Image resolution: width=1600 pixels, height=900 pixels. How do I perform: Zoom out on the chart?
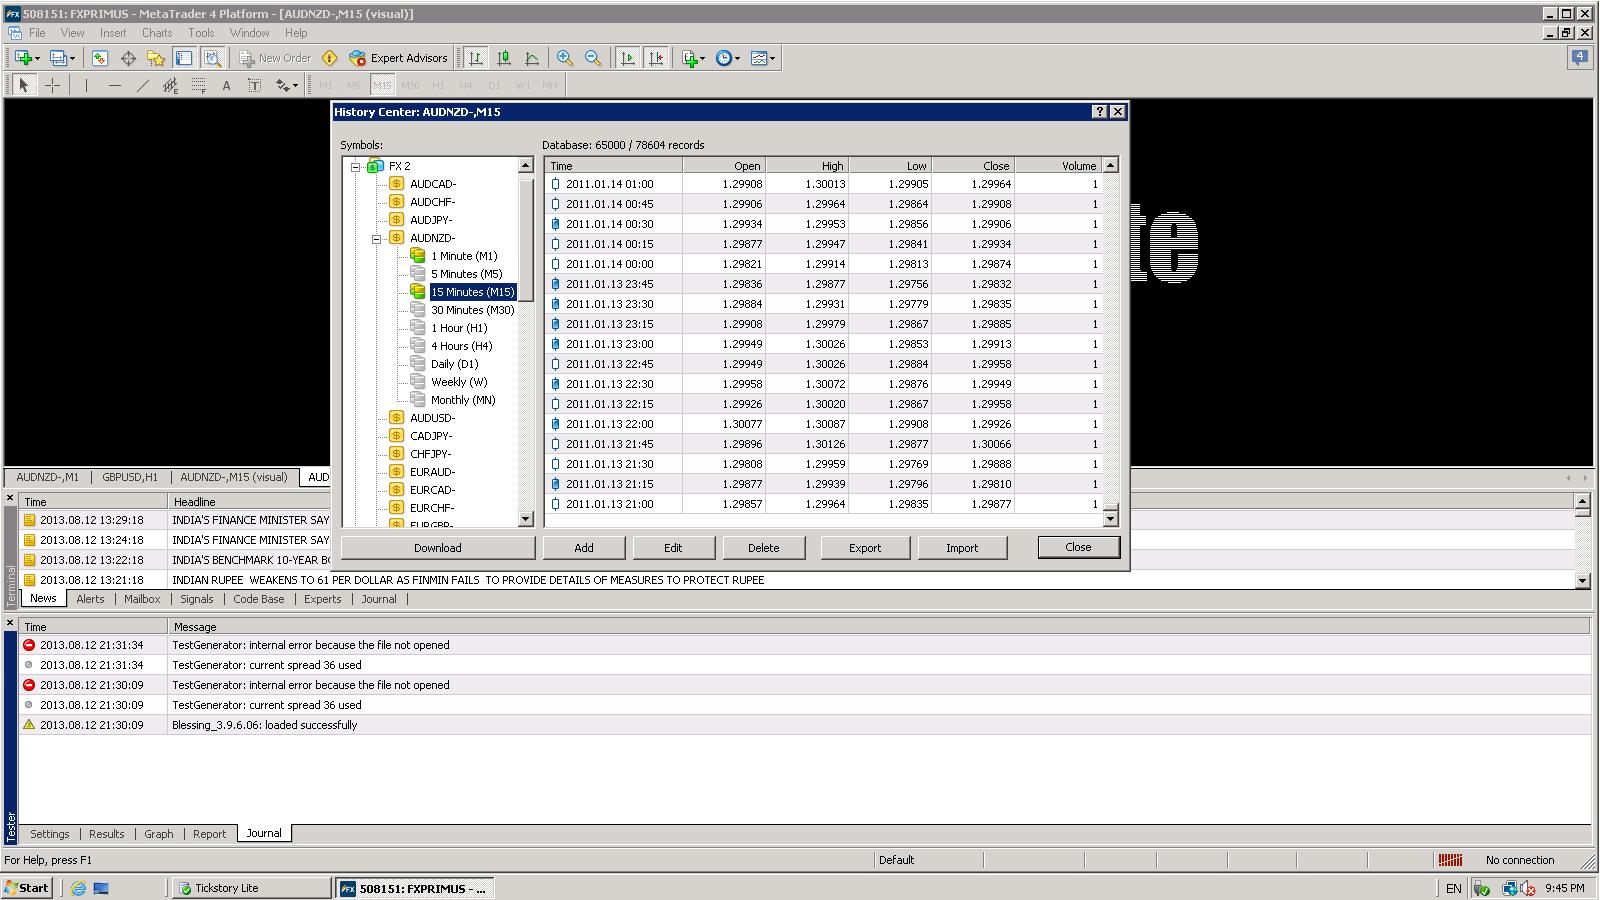pos(593,58)
